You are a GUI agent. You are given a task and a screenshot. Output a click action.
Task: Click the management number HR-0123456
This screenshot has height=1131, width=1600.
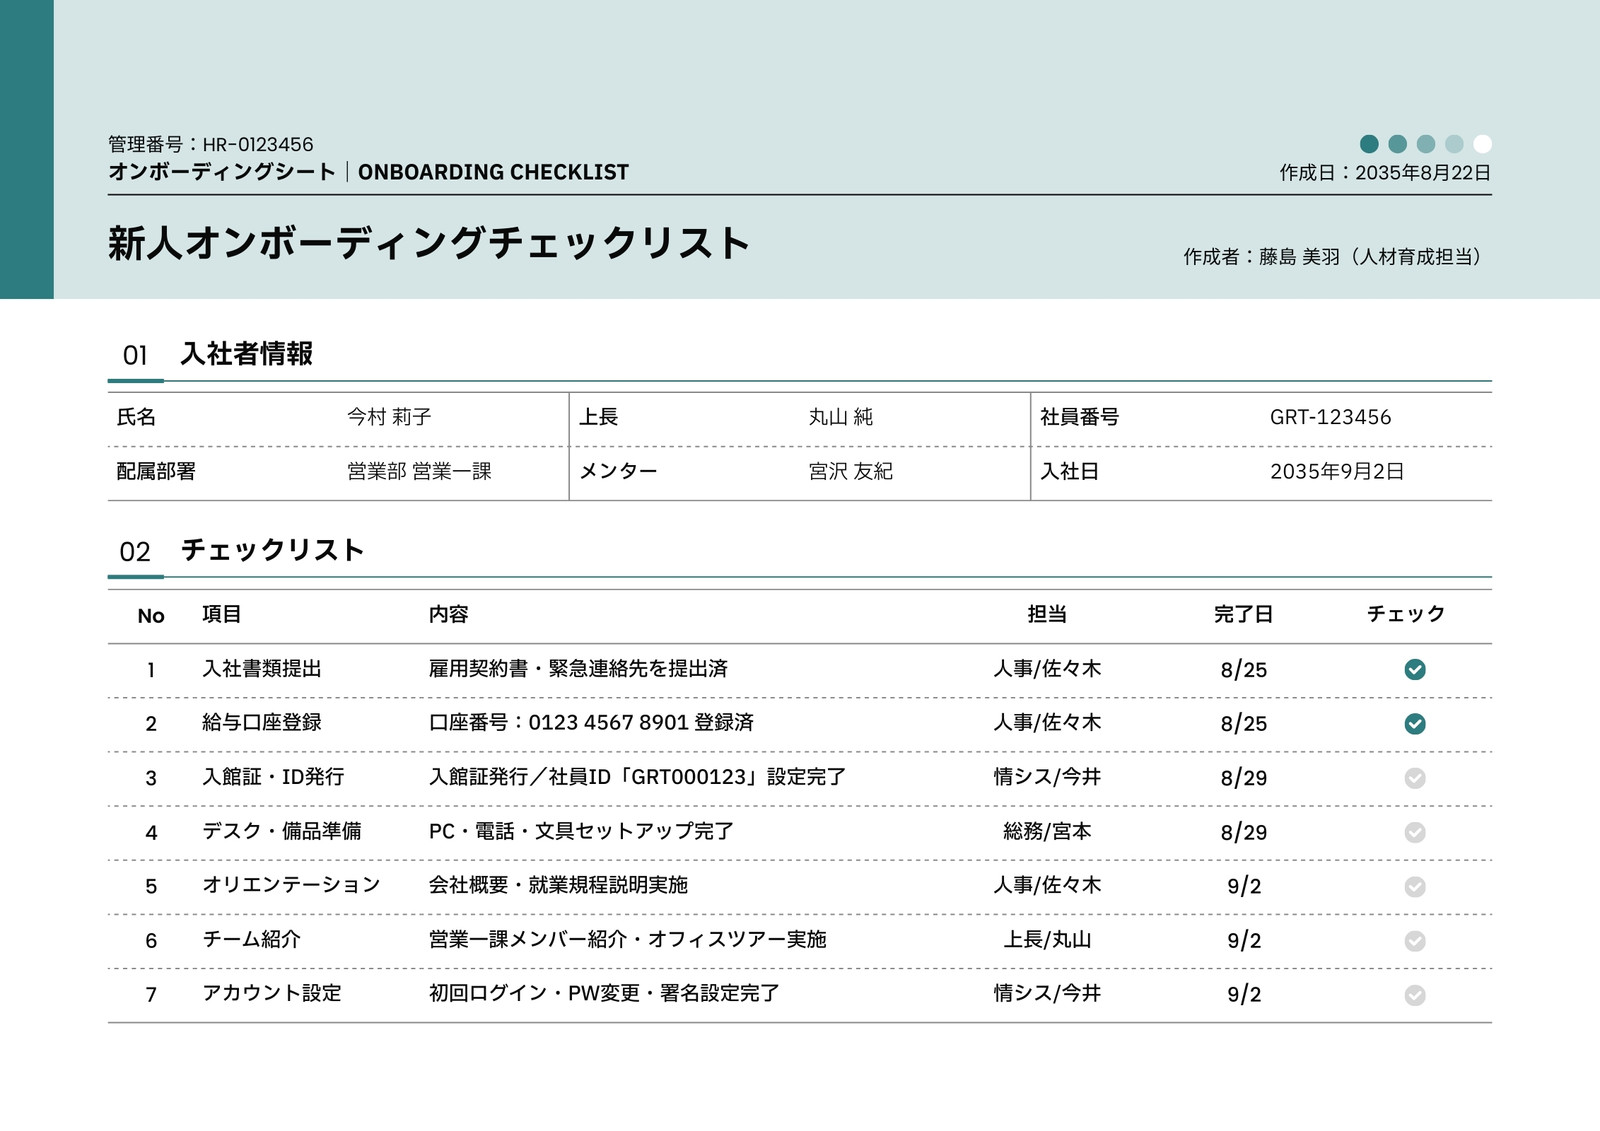click(x=258, y=144)
